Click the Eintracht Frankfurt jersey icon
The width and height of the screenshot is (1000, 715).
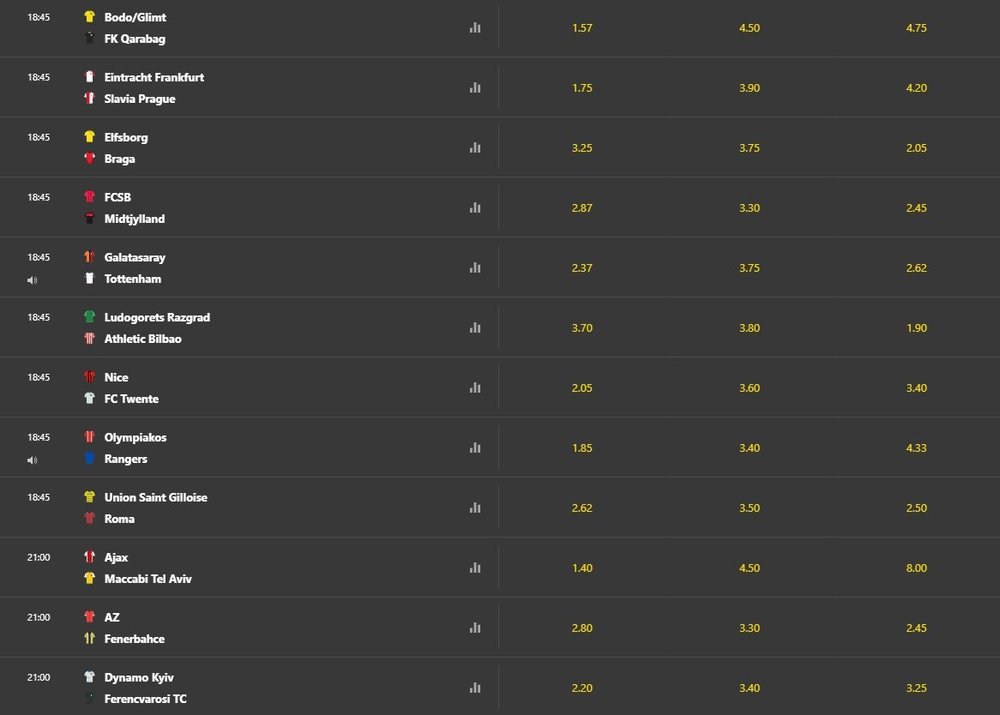89,77
